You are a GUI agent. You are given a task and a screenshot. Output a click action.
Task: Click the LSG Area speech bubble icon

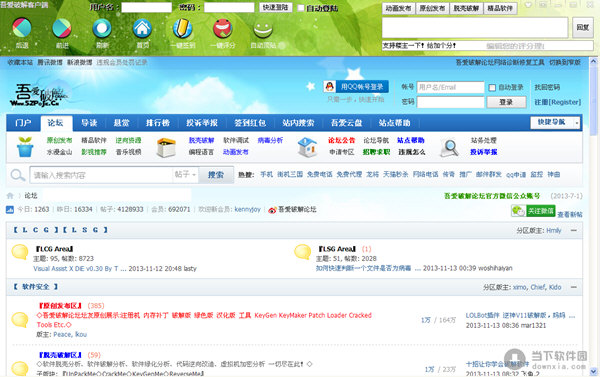point(302,252)
